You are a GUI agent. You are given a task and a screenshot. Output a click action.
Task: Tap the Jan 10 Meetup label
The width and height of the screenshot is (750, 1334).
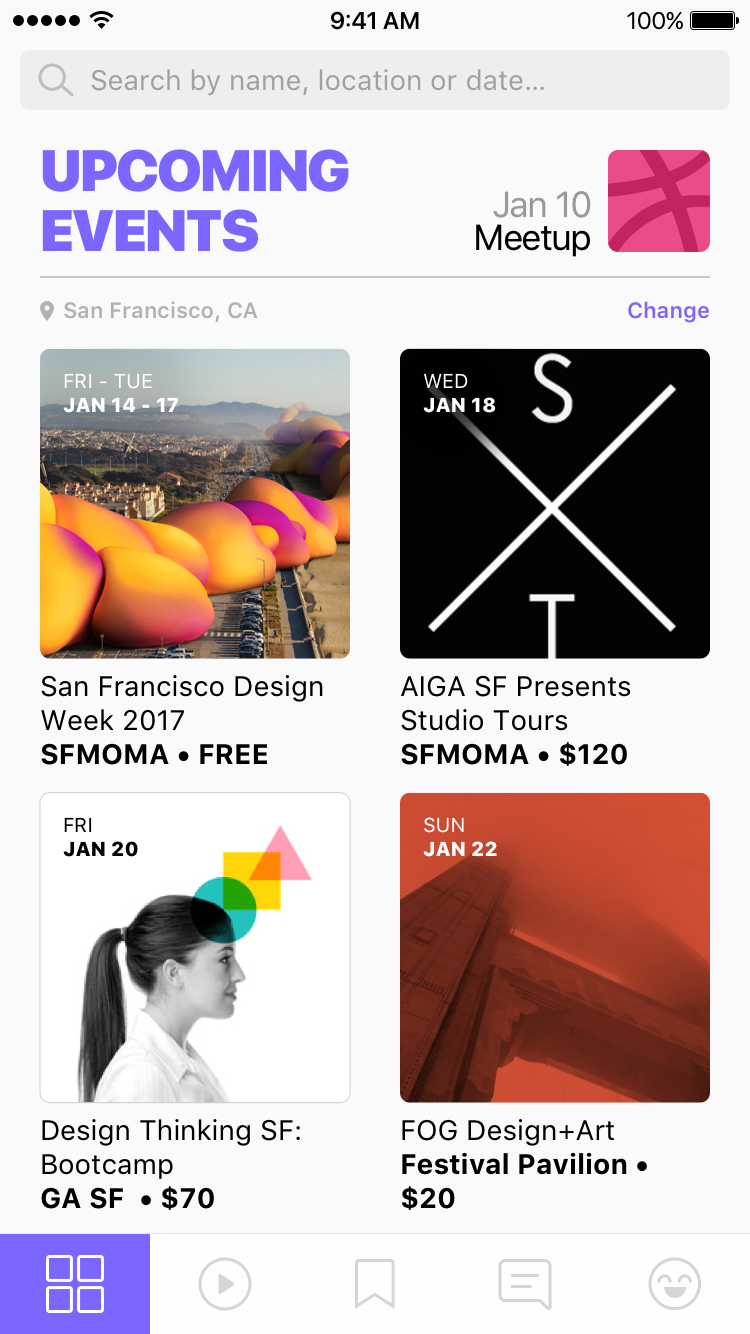pos(533,221)
